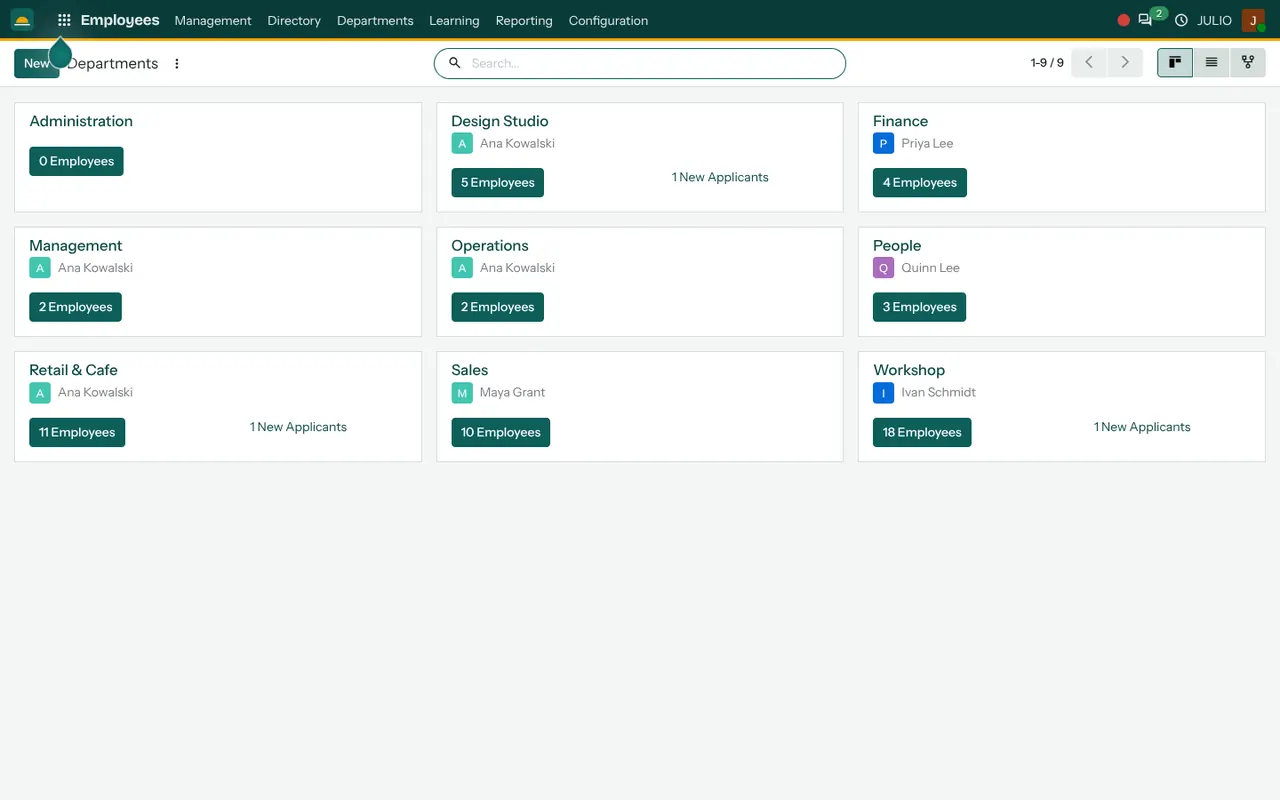Open 0 Employees in Administration
This screenshot has width=1280, height=800.
point(76,161)
